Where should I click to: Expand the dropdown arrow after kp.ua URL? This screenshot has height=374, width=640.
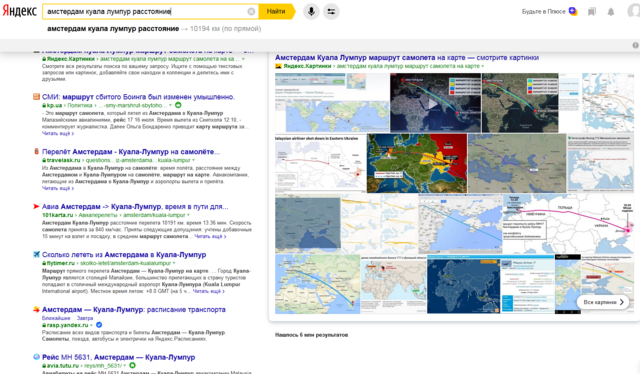pyautogui.click(x=171, y=105)
